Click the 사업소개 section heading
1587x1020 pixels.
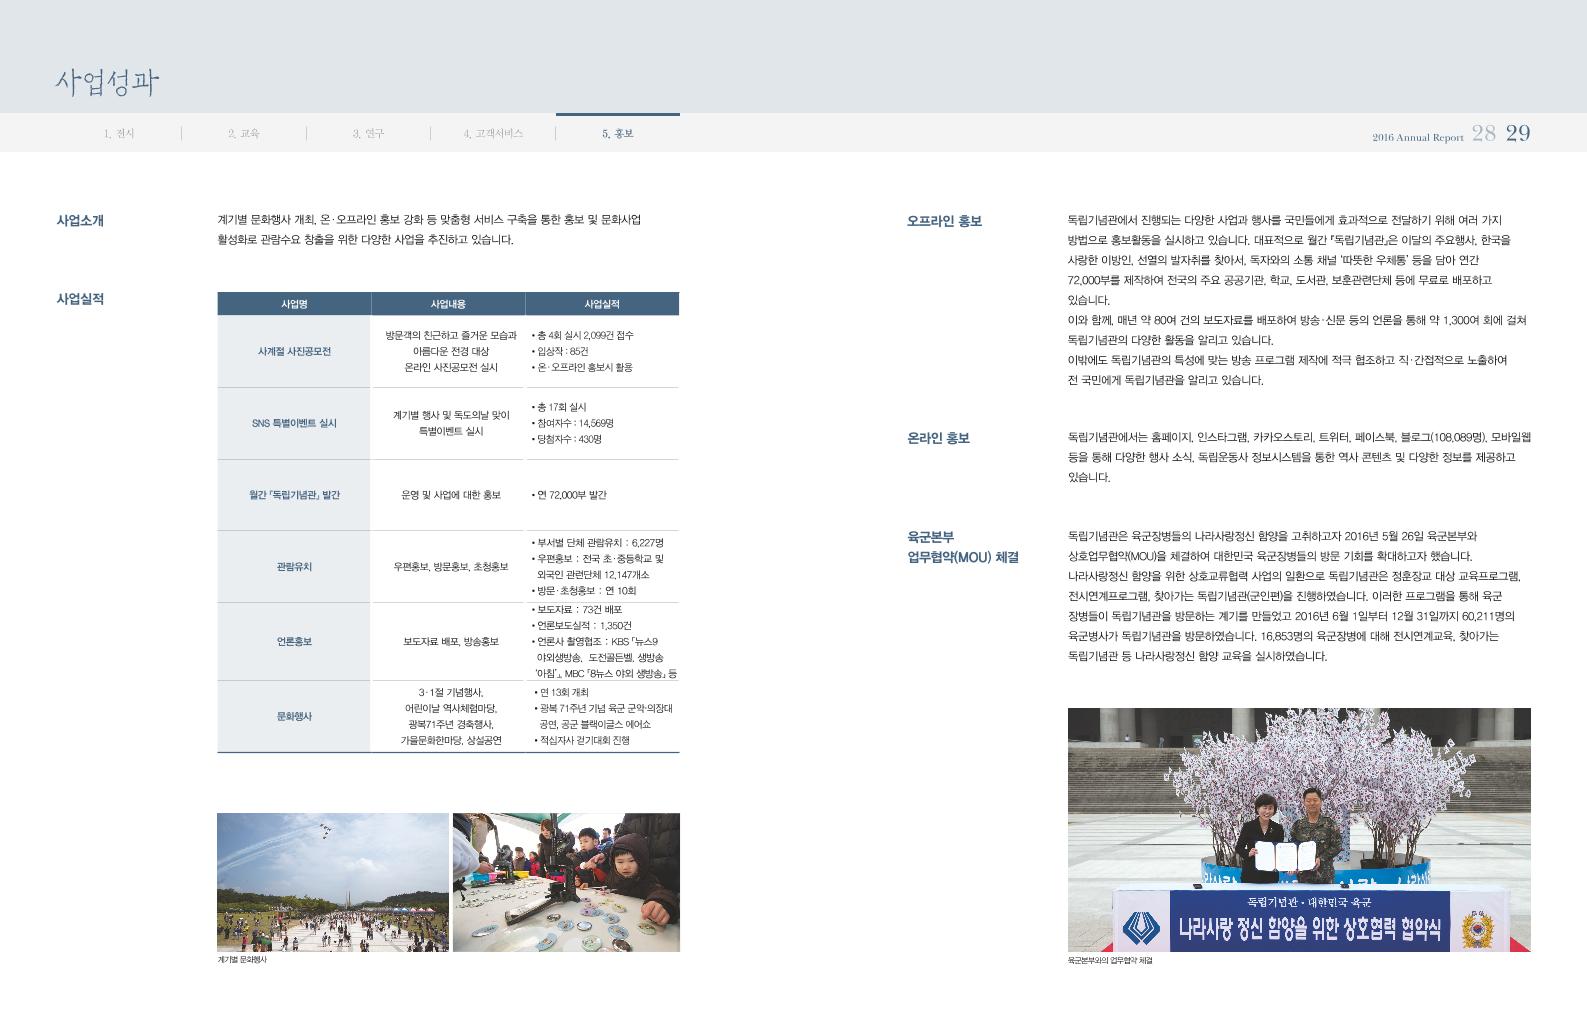click(x=80, y=220)
